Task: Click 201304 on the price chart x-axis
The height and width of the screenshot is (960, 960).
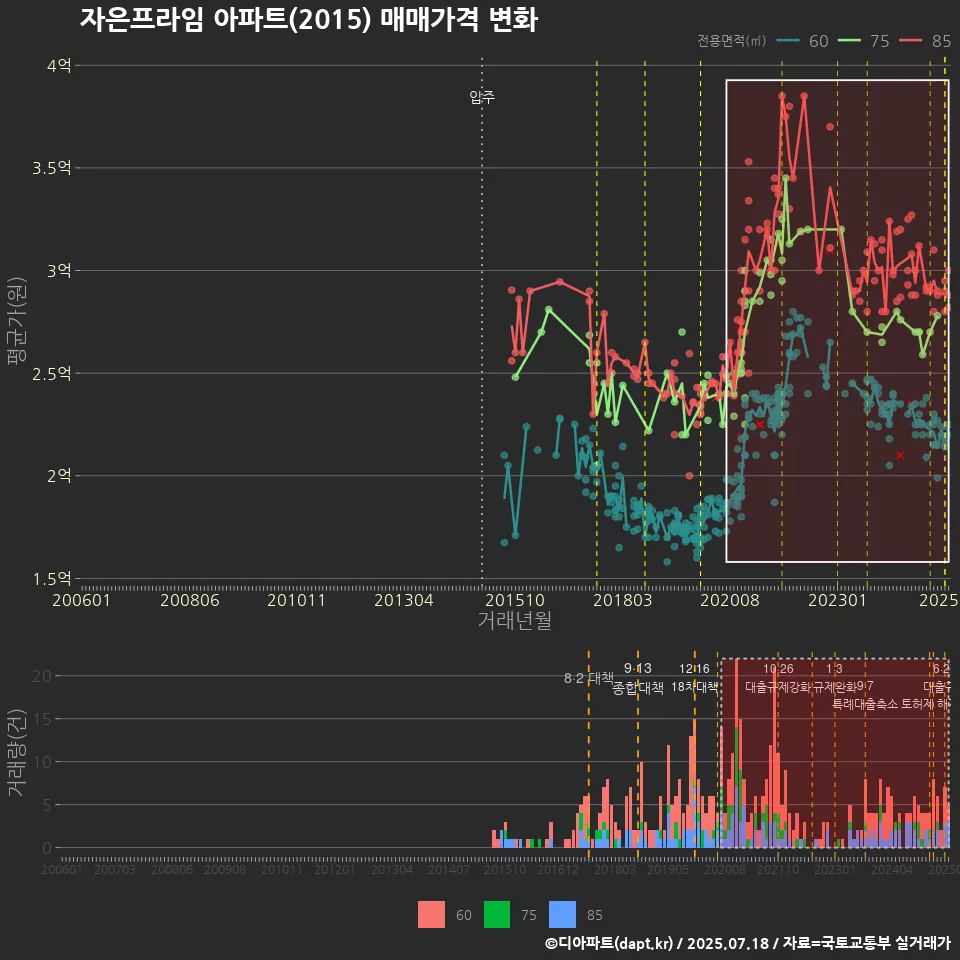Action: (x=403, y=600)
